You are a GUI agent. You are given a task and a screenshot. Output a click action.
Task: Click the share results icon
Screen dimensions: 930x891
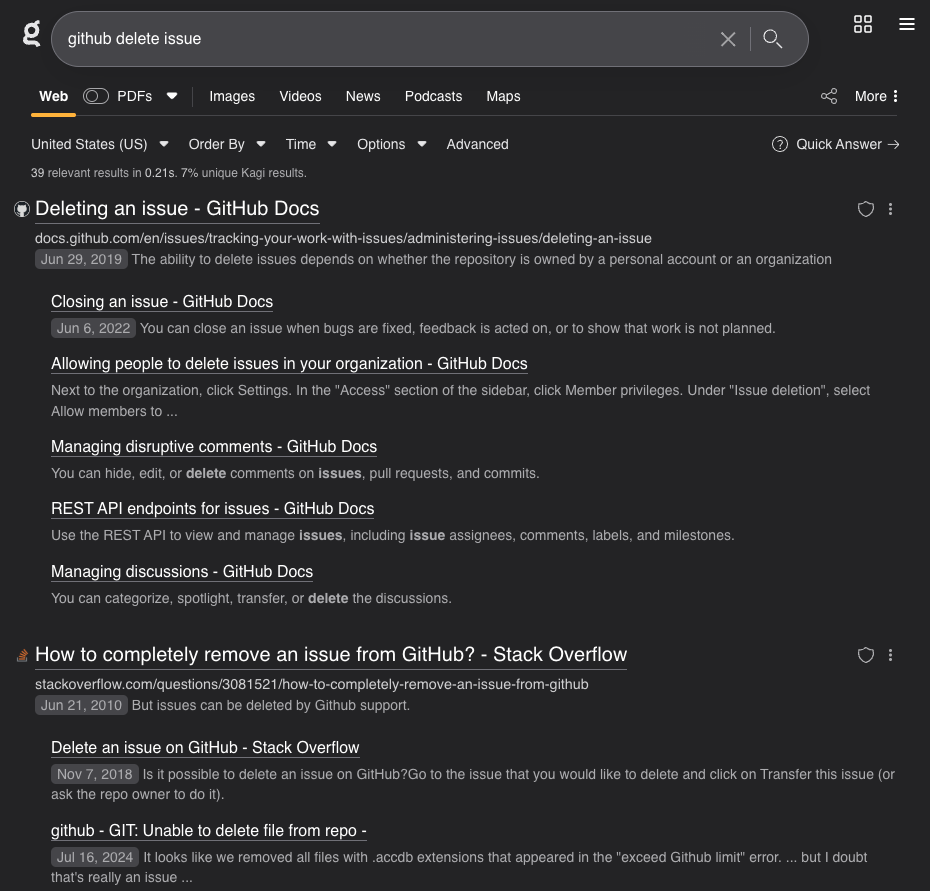(x=829, y=96)
